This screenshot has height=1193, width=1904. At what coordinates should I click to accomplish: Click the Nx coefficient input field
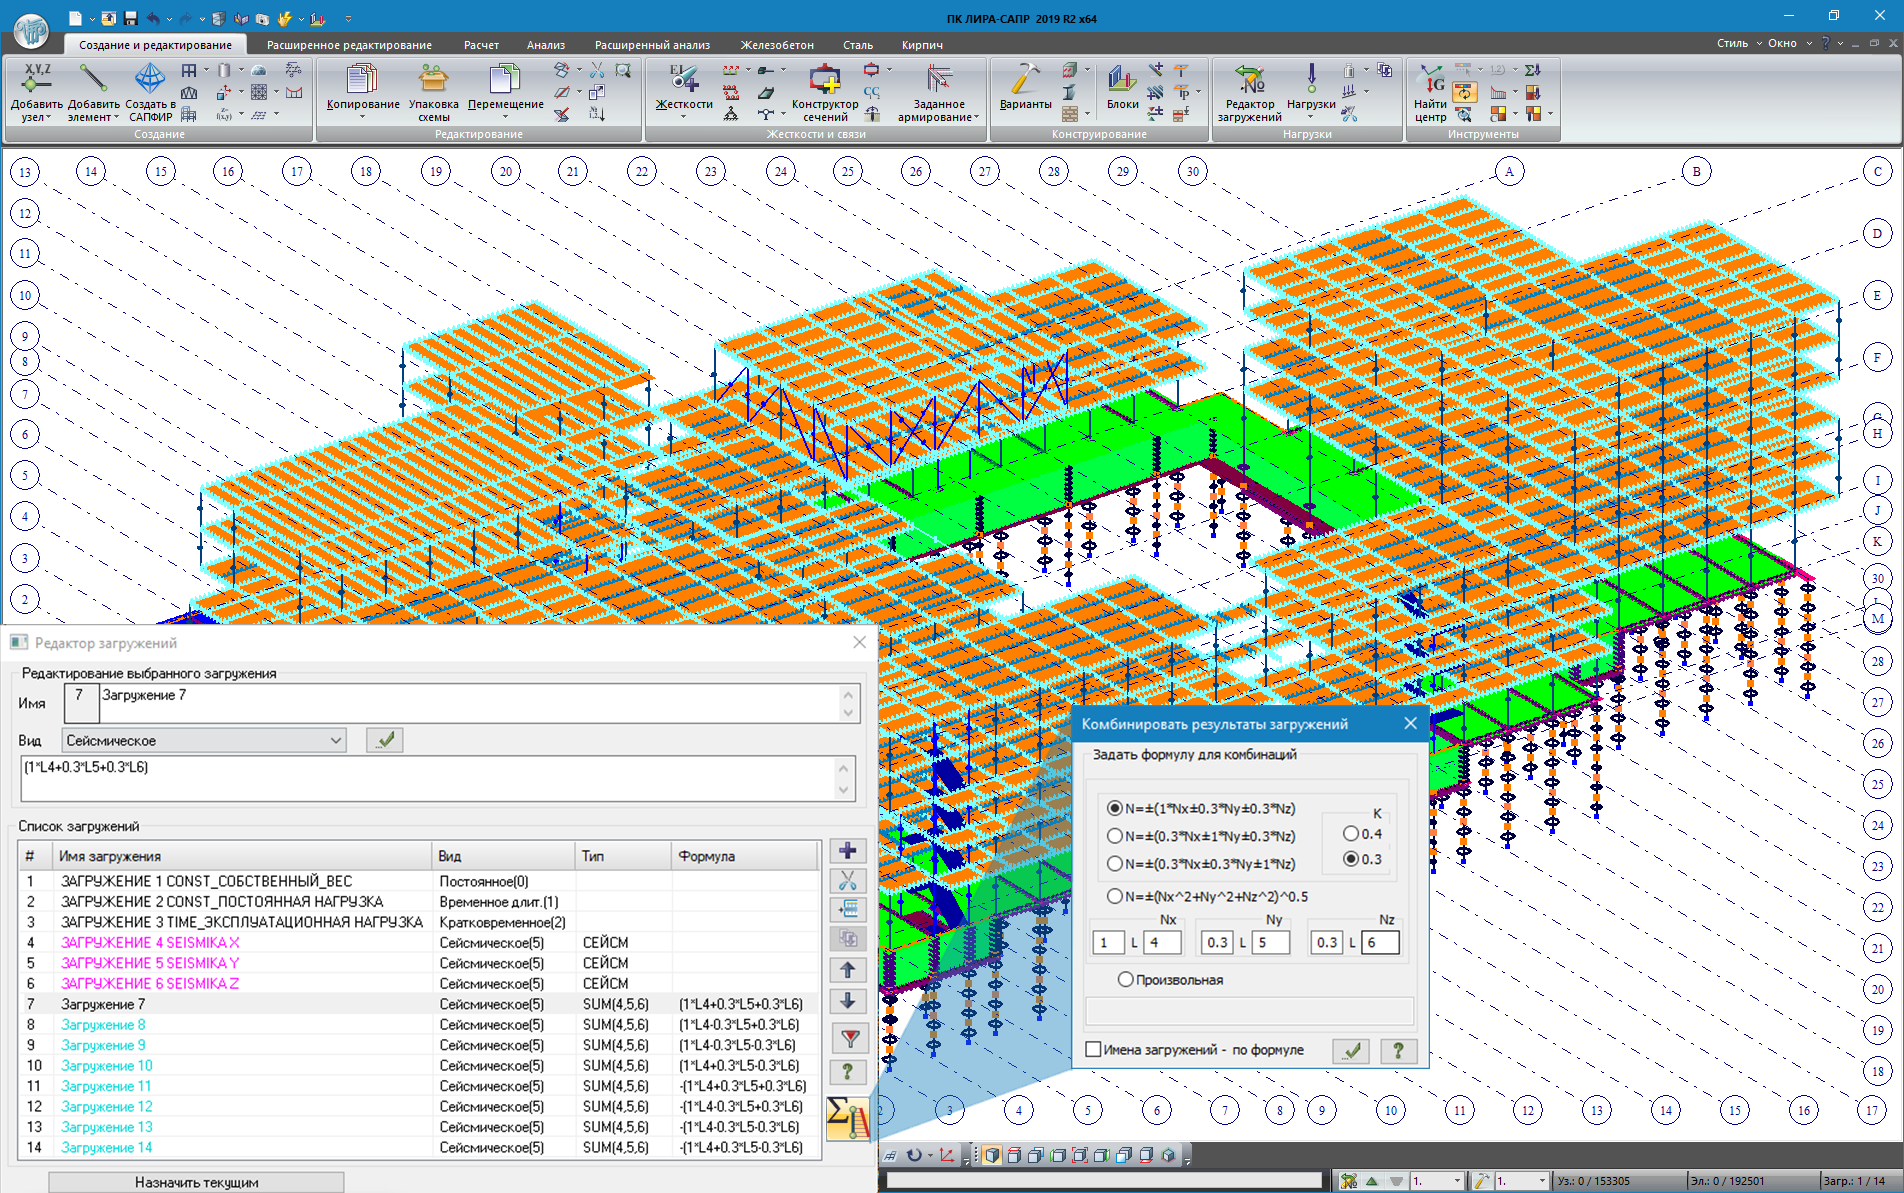[1108, 942]
